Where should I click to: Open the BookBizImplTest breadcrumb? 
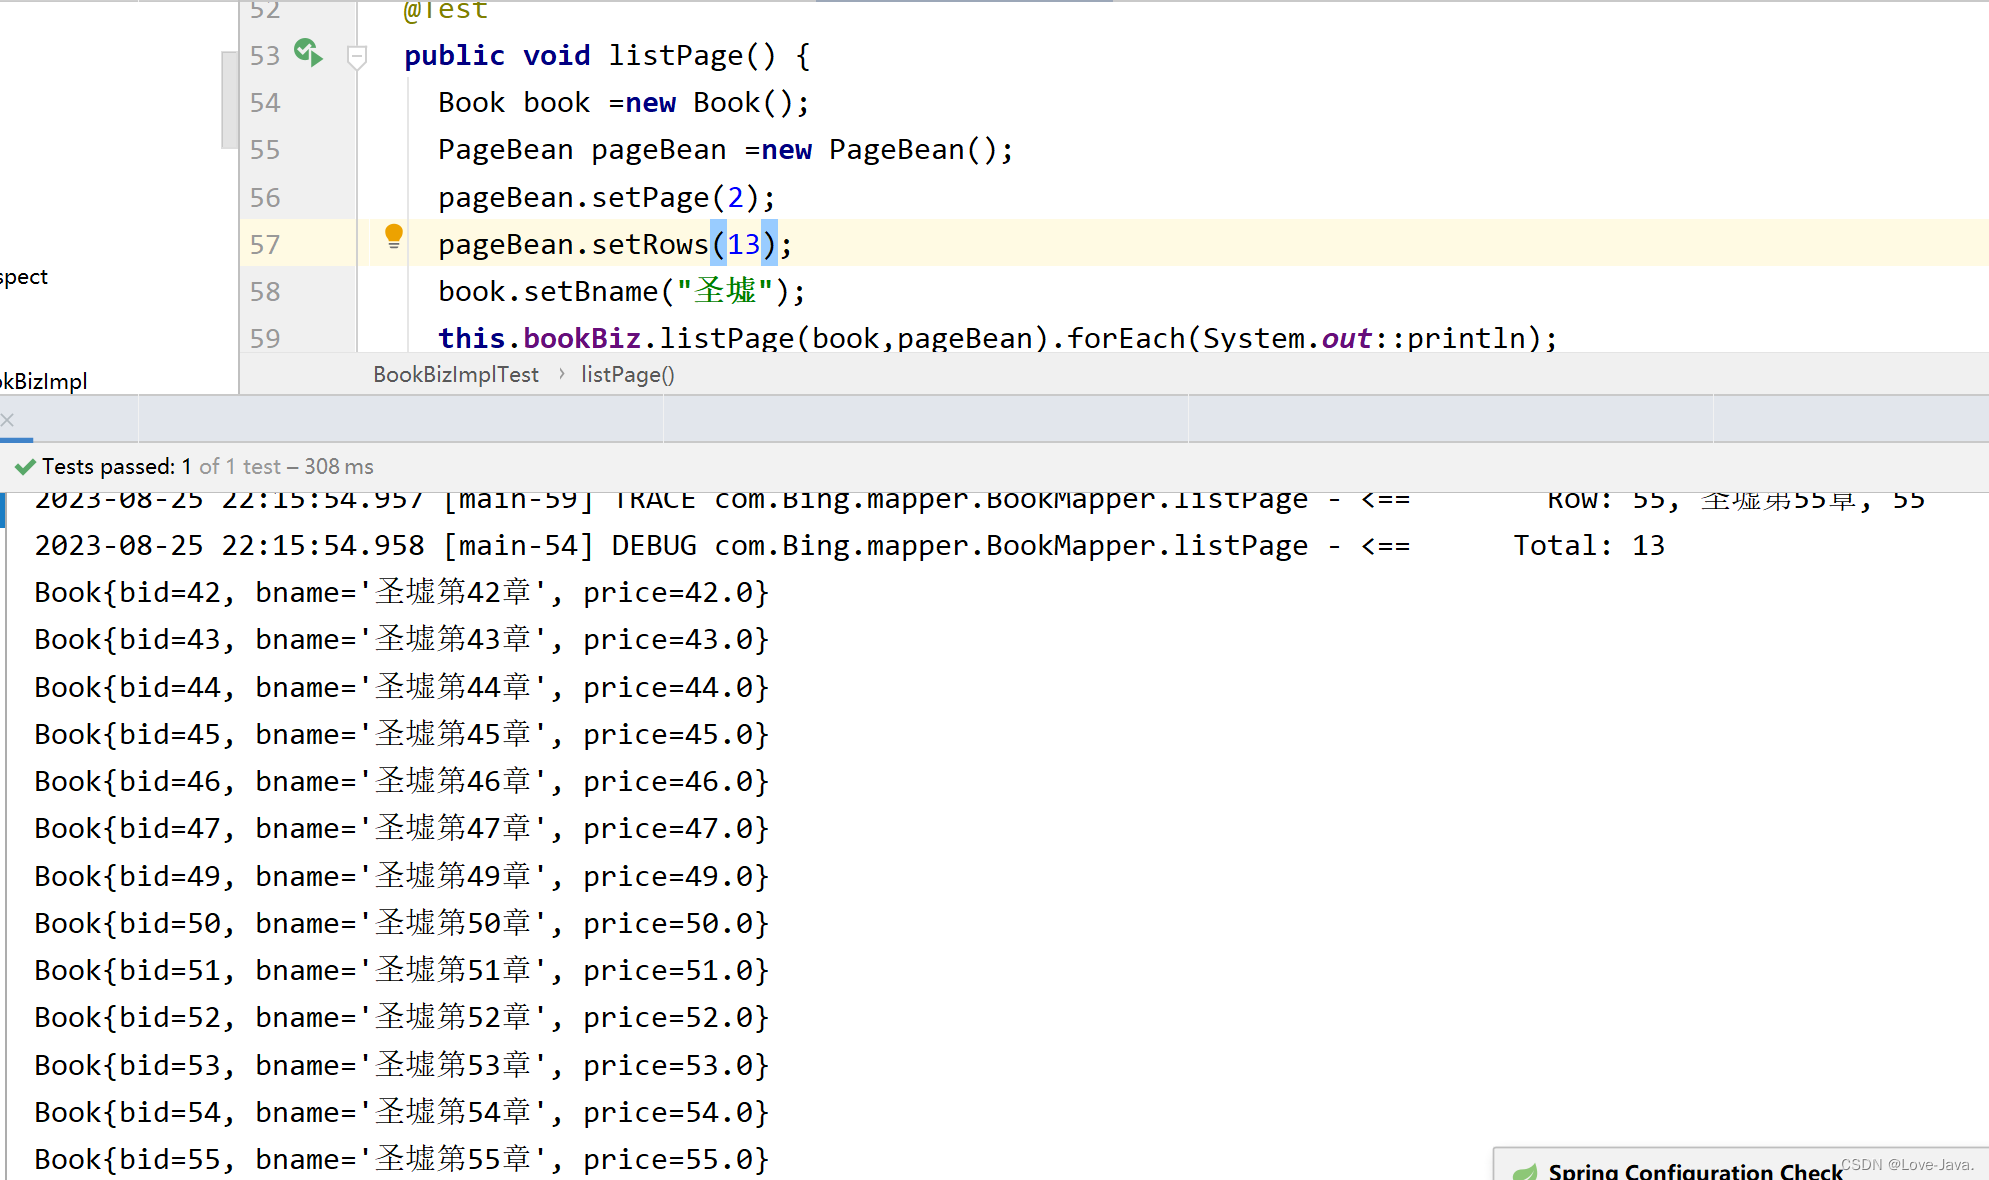(455, 374)
